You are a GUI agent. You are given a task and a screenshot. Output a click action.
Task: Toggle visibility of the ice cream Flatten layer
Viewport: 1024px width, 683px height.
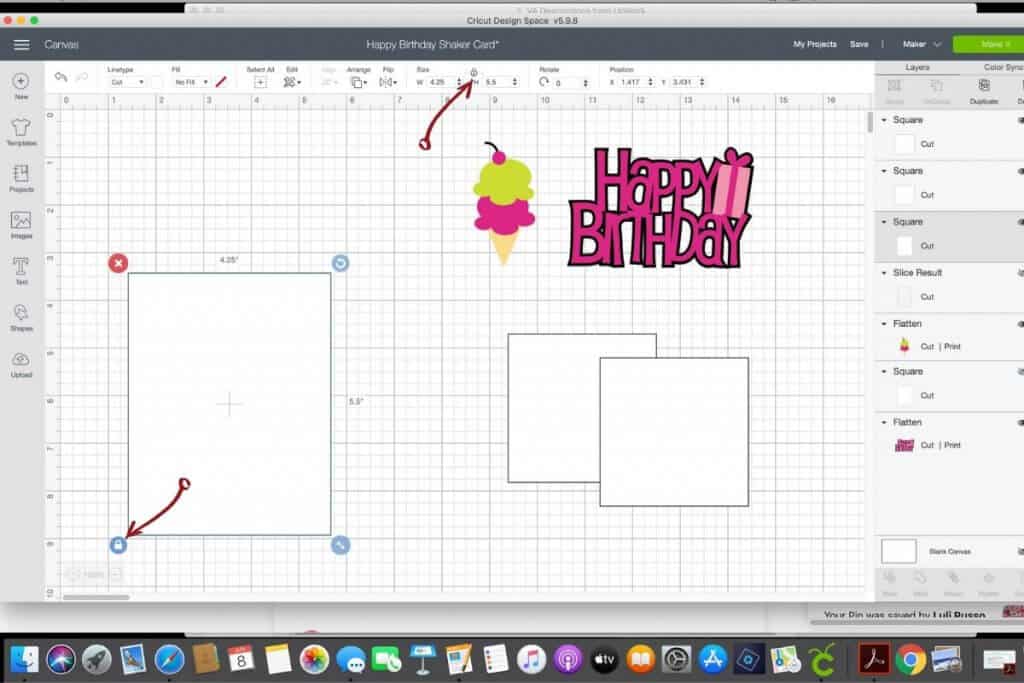point(1020,324)
